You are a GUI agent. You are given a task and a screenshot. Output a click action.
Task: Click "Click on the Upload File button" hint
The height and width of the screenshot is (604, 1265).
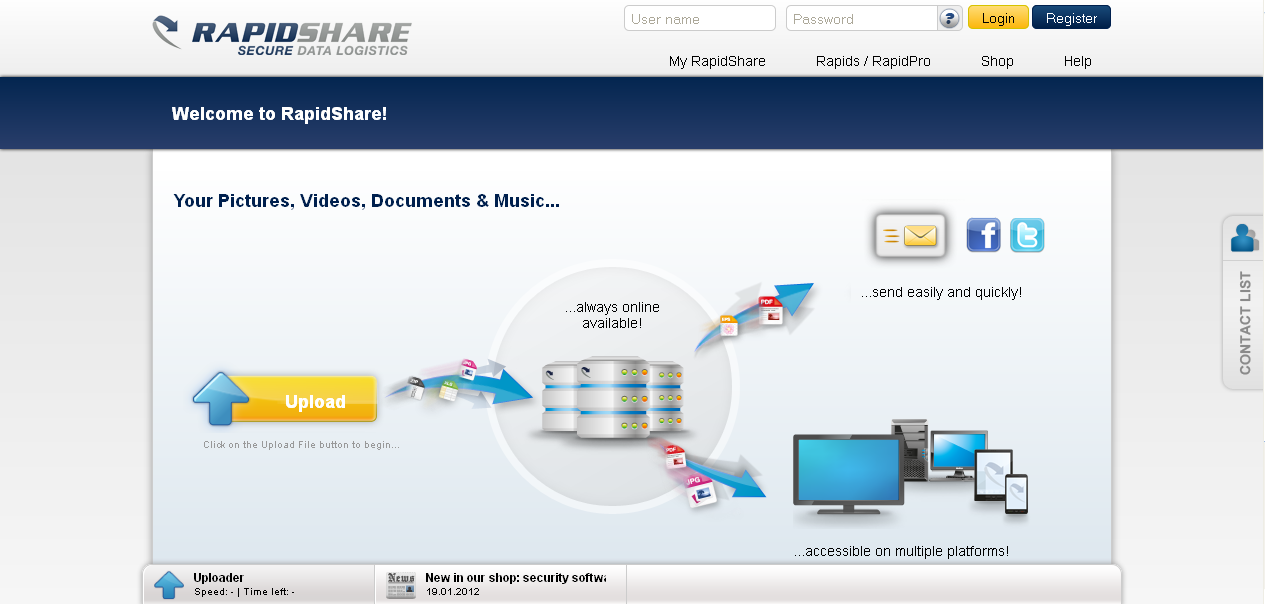(301, 445)
